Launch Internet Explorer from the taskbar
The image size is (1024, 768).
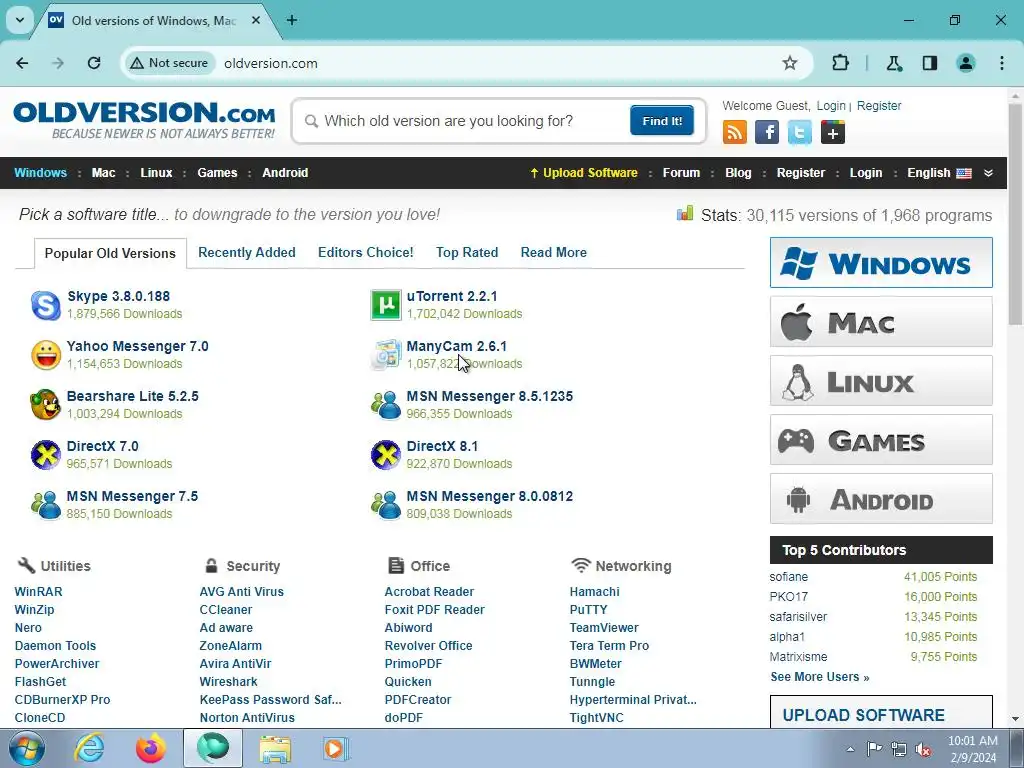pyautogui.click(x=89, y=748)
